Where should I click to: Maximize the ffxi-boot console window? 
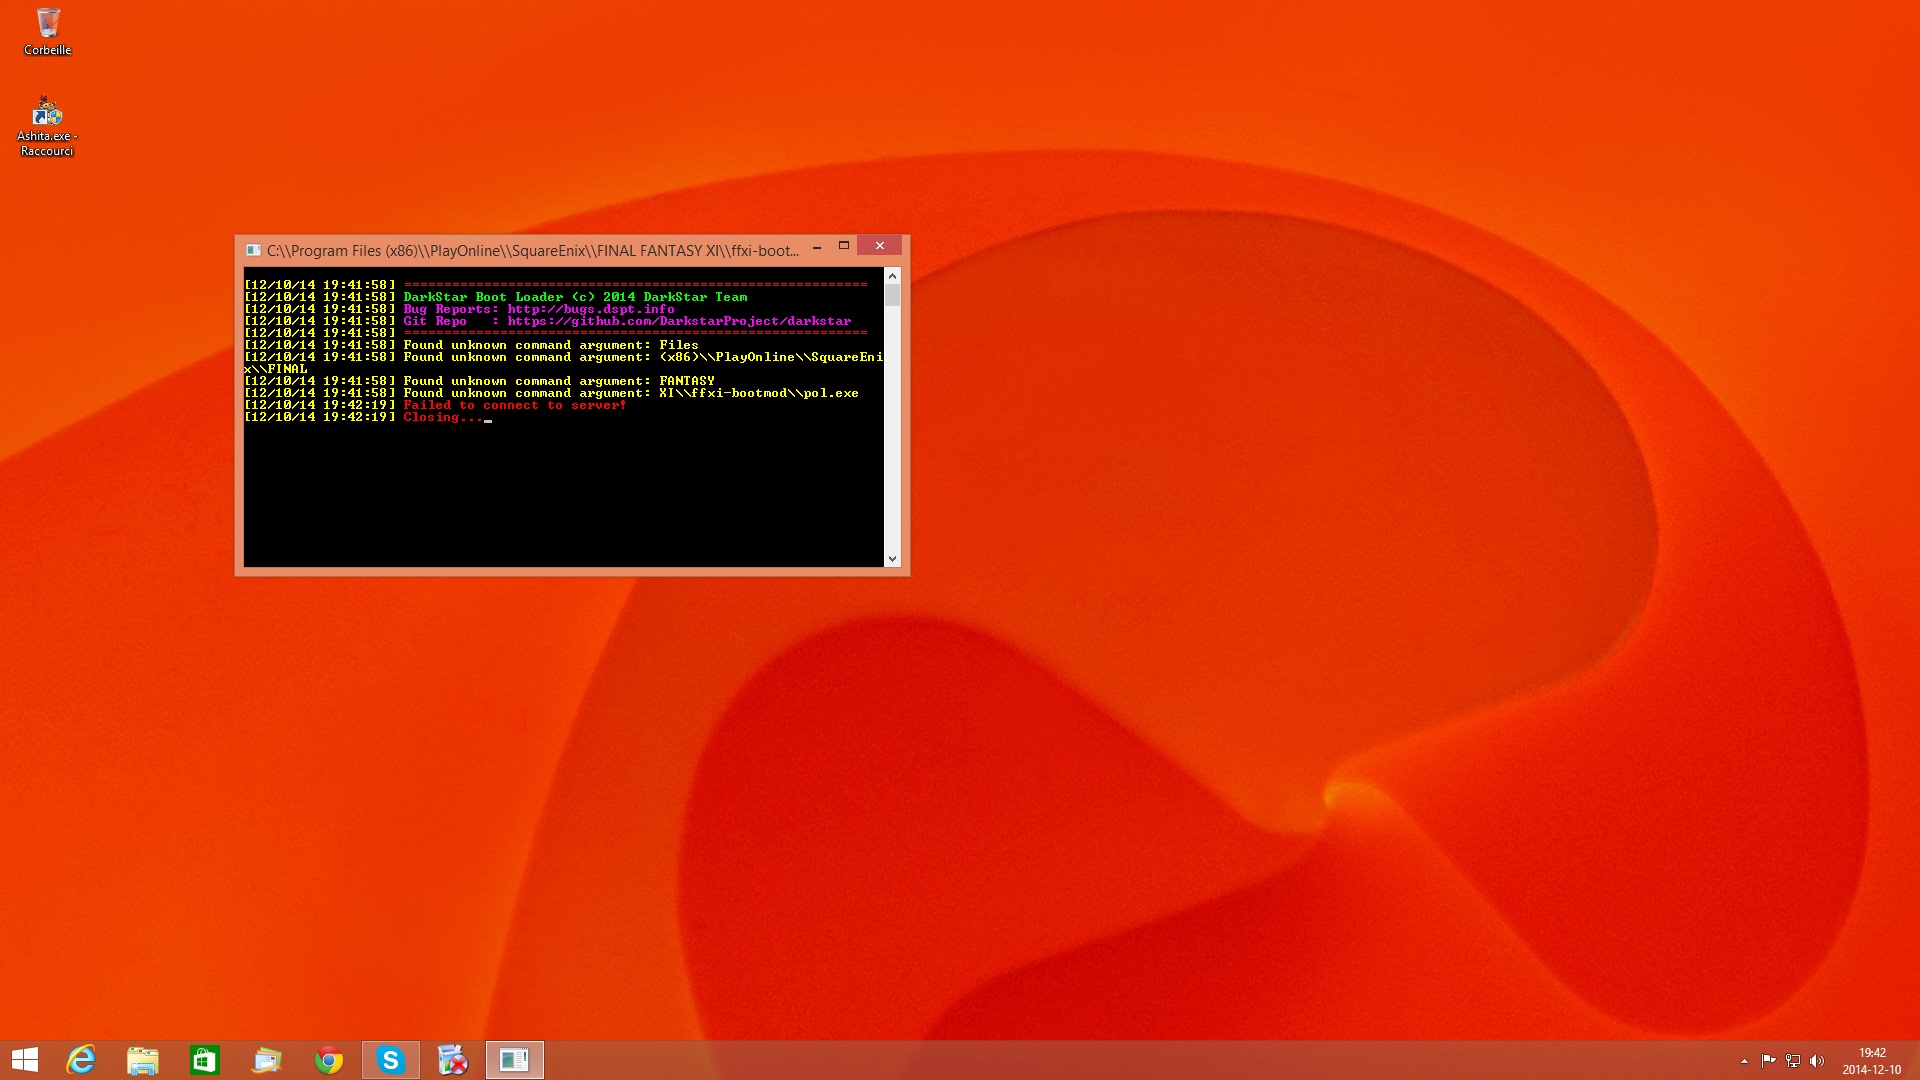coord(844,246)
